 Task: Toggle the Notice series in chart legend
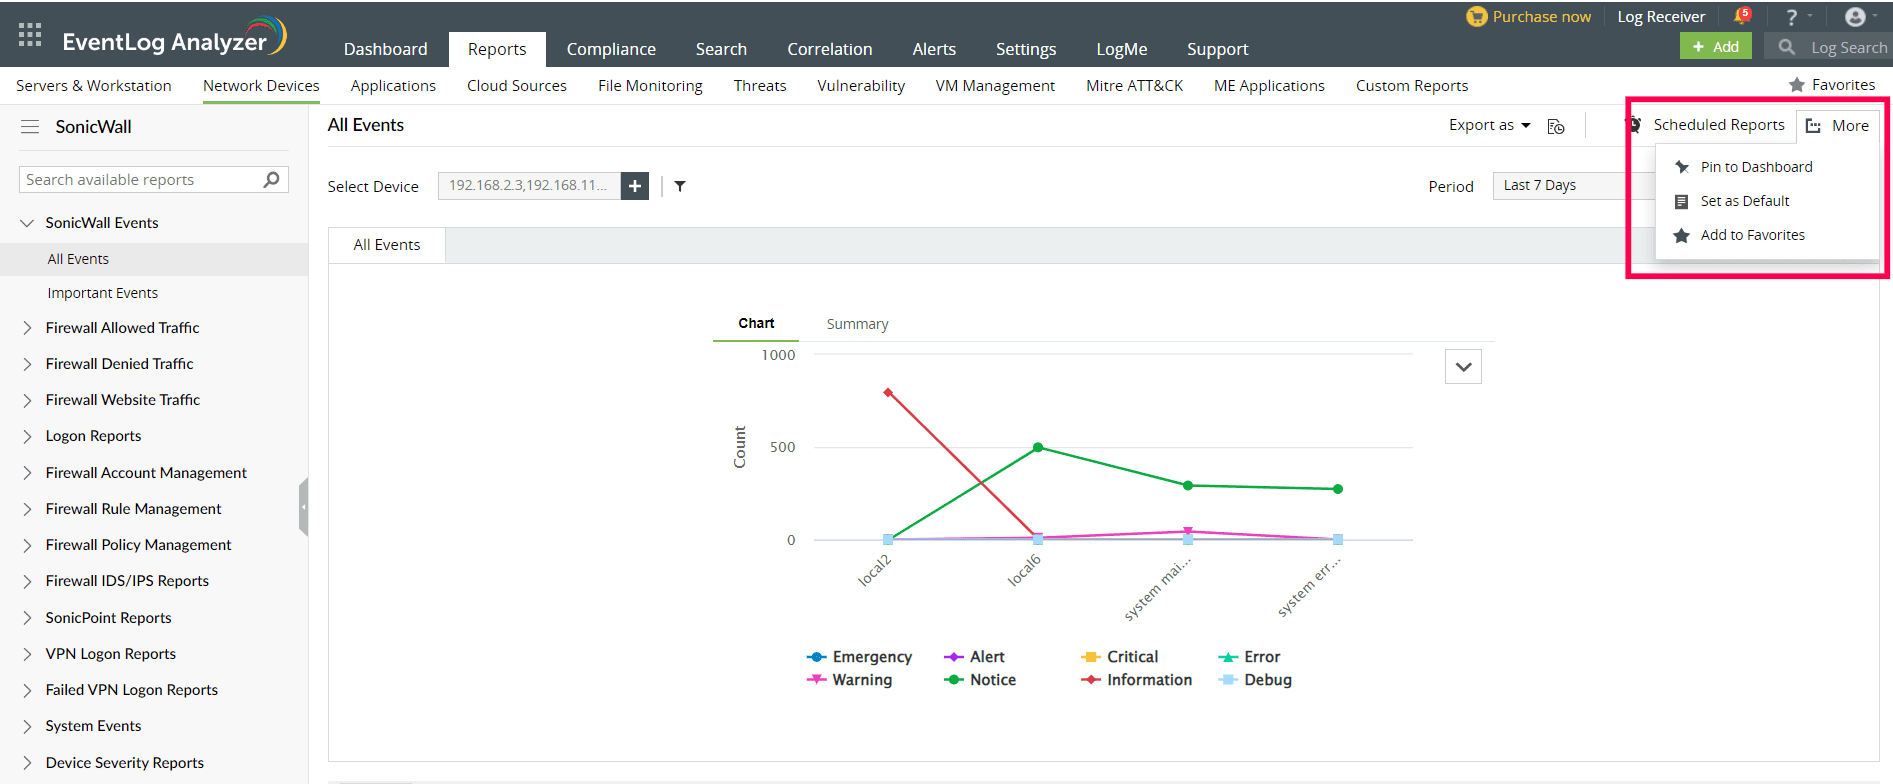(x=981, y=680)
